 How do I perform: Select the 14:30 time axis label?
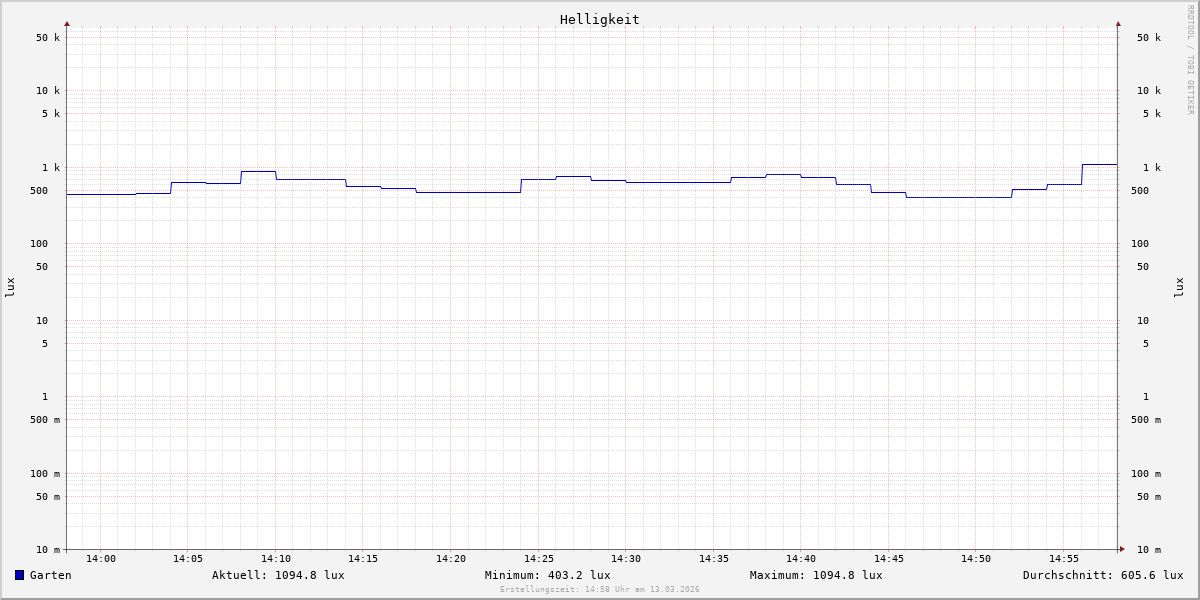coord(626,559)
